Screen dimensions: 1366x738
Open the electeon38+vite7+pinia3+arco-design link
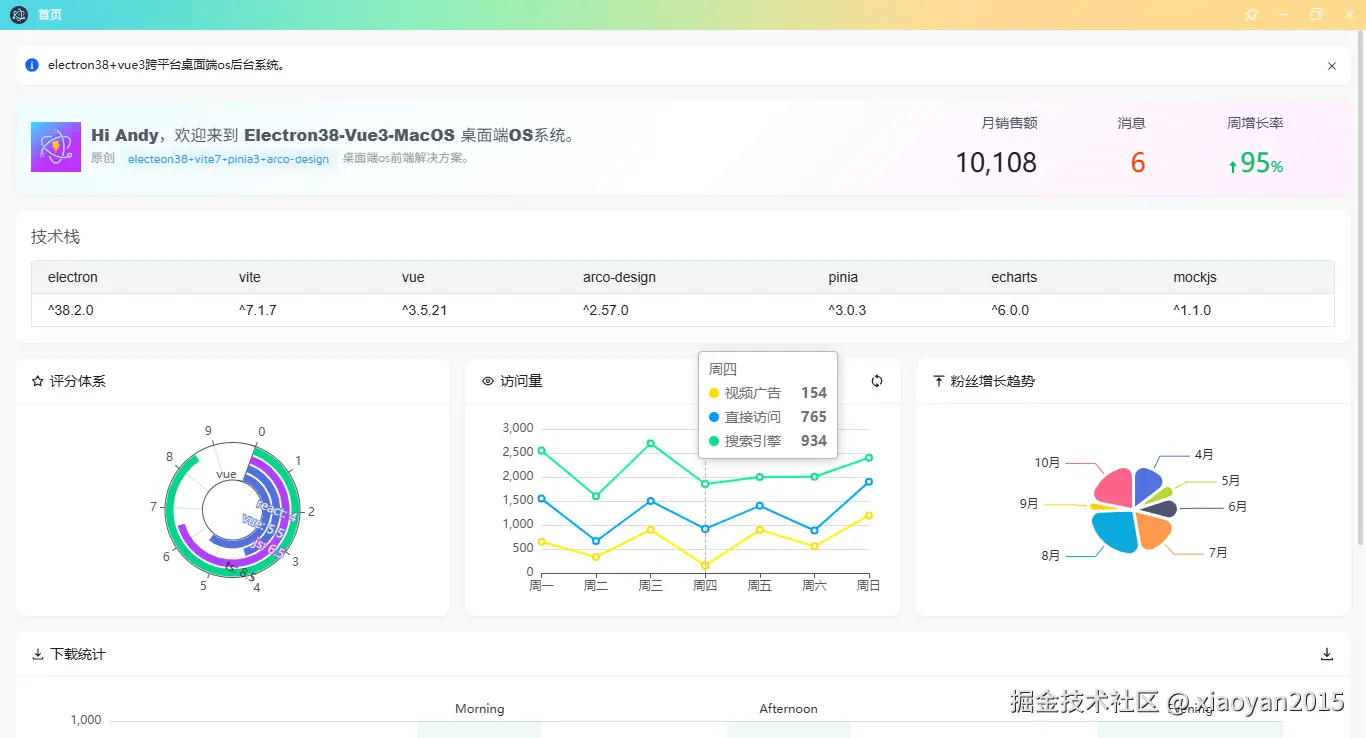click(x=228, y=159)
